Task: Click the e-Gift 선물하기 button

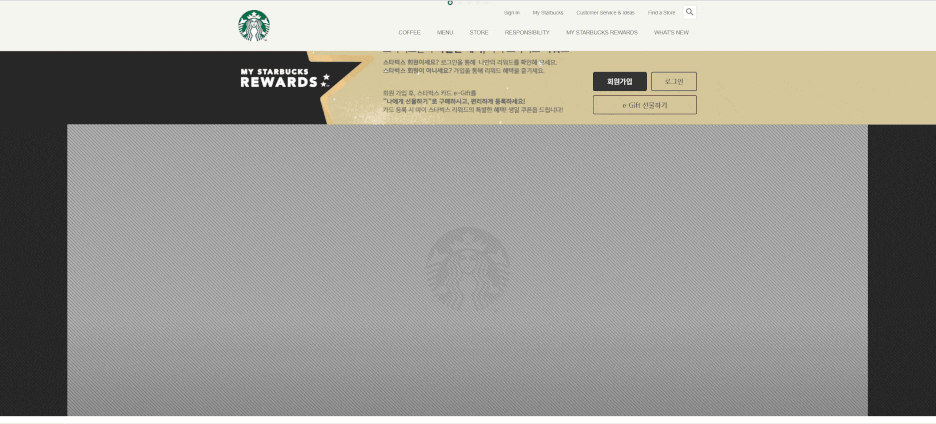Action: (x=645, y=105)
